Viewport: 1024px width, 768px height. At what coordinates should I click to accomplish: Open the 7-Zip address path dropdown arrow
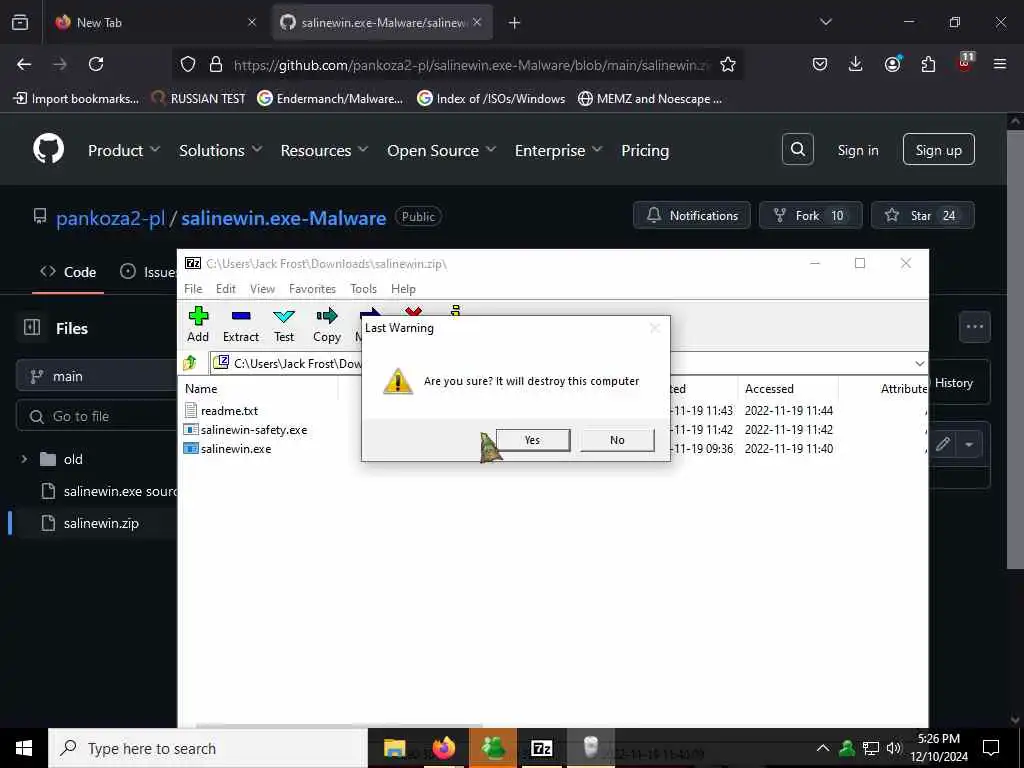coord(920,363)
